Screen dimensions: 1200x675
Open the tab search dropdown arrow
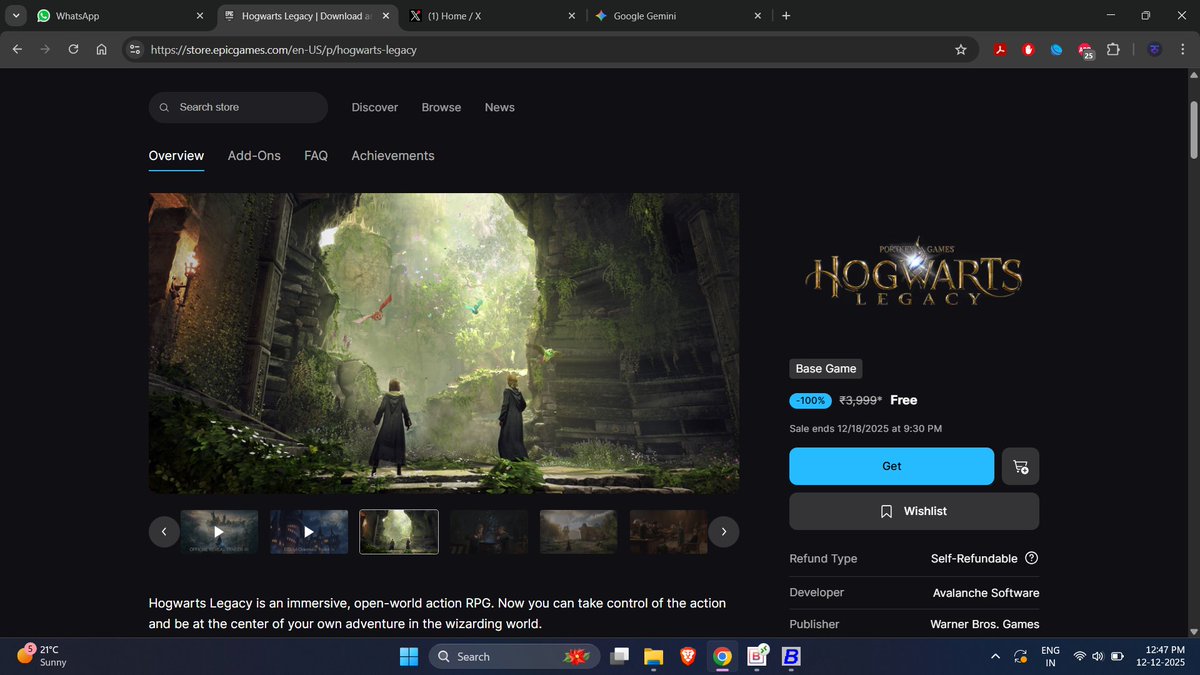(17, 16)
